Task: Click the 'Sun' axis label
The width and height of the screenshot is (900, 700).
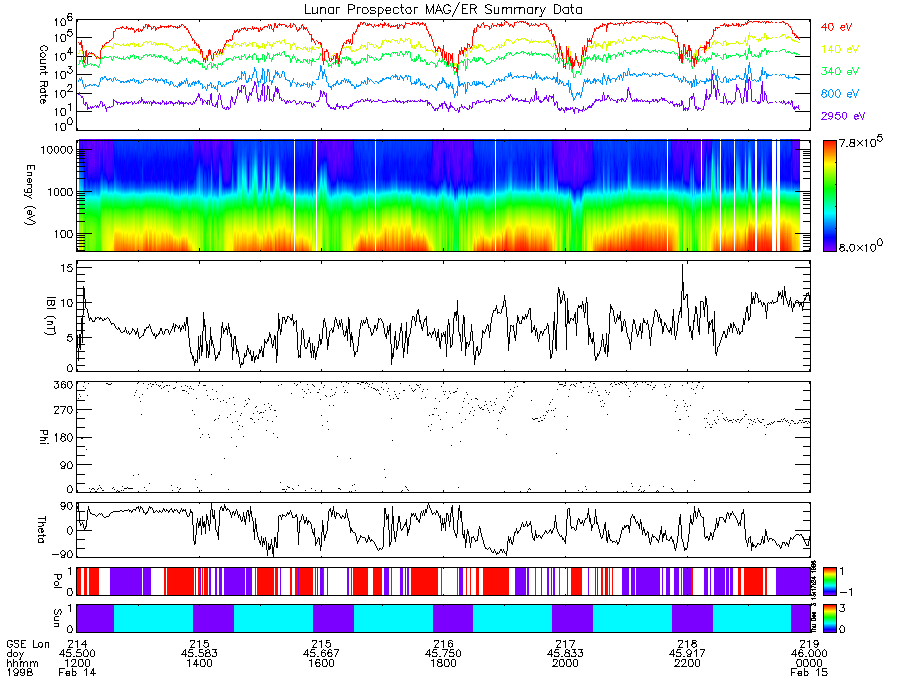Action: point(57,618)
